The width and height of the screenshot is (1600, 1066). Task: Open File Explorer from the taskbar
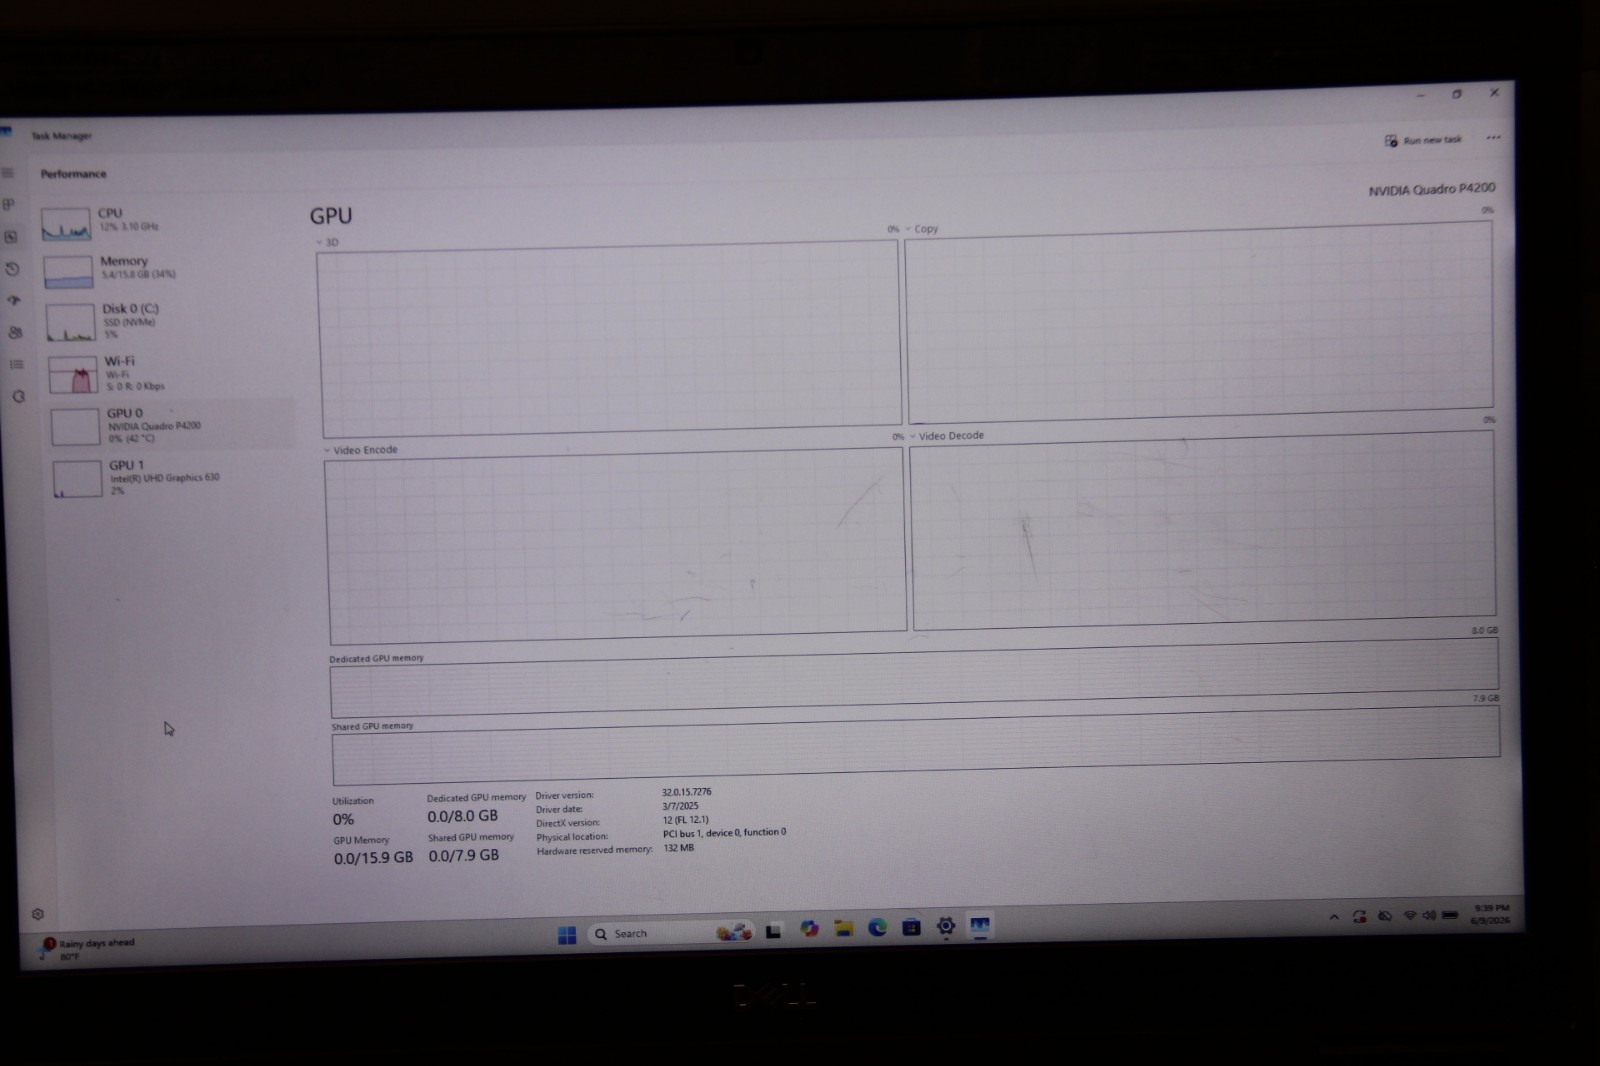pyautogui.click(x=844, y=928)
